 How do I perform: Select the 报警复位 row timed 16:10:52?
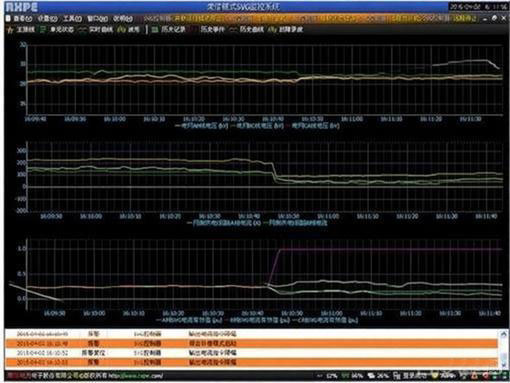251,352
